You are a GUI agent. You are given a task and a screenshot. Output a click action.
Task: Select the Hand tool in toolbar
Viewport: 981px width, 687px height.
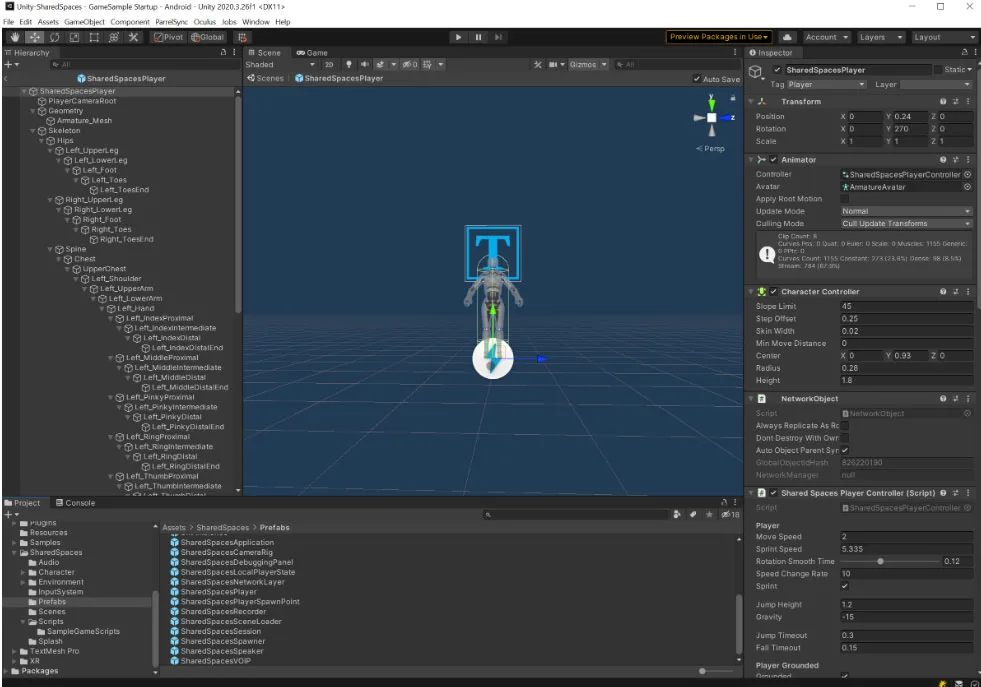pyautogui.click(x=15, y=38)
